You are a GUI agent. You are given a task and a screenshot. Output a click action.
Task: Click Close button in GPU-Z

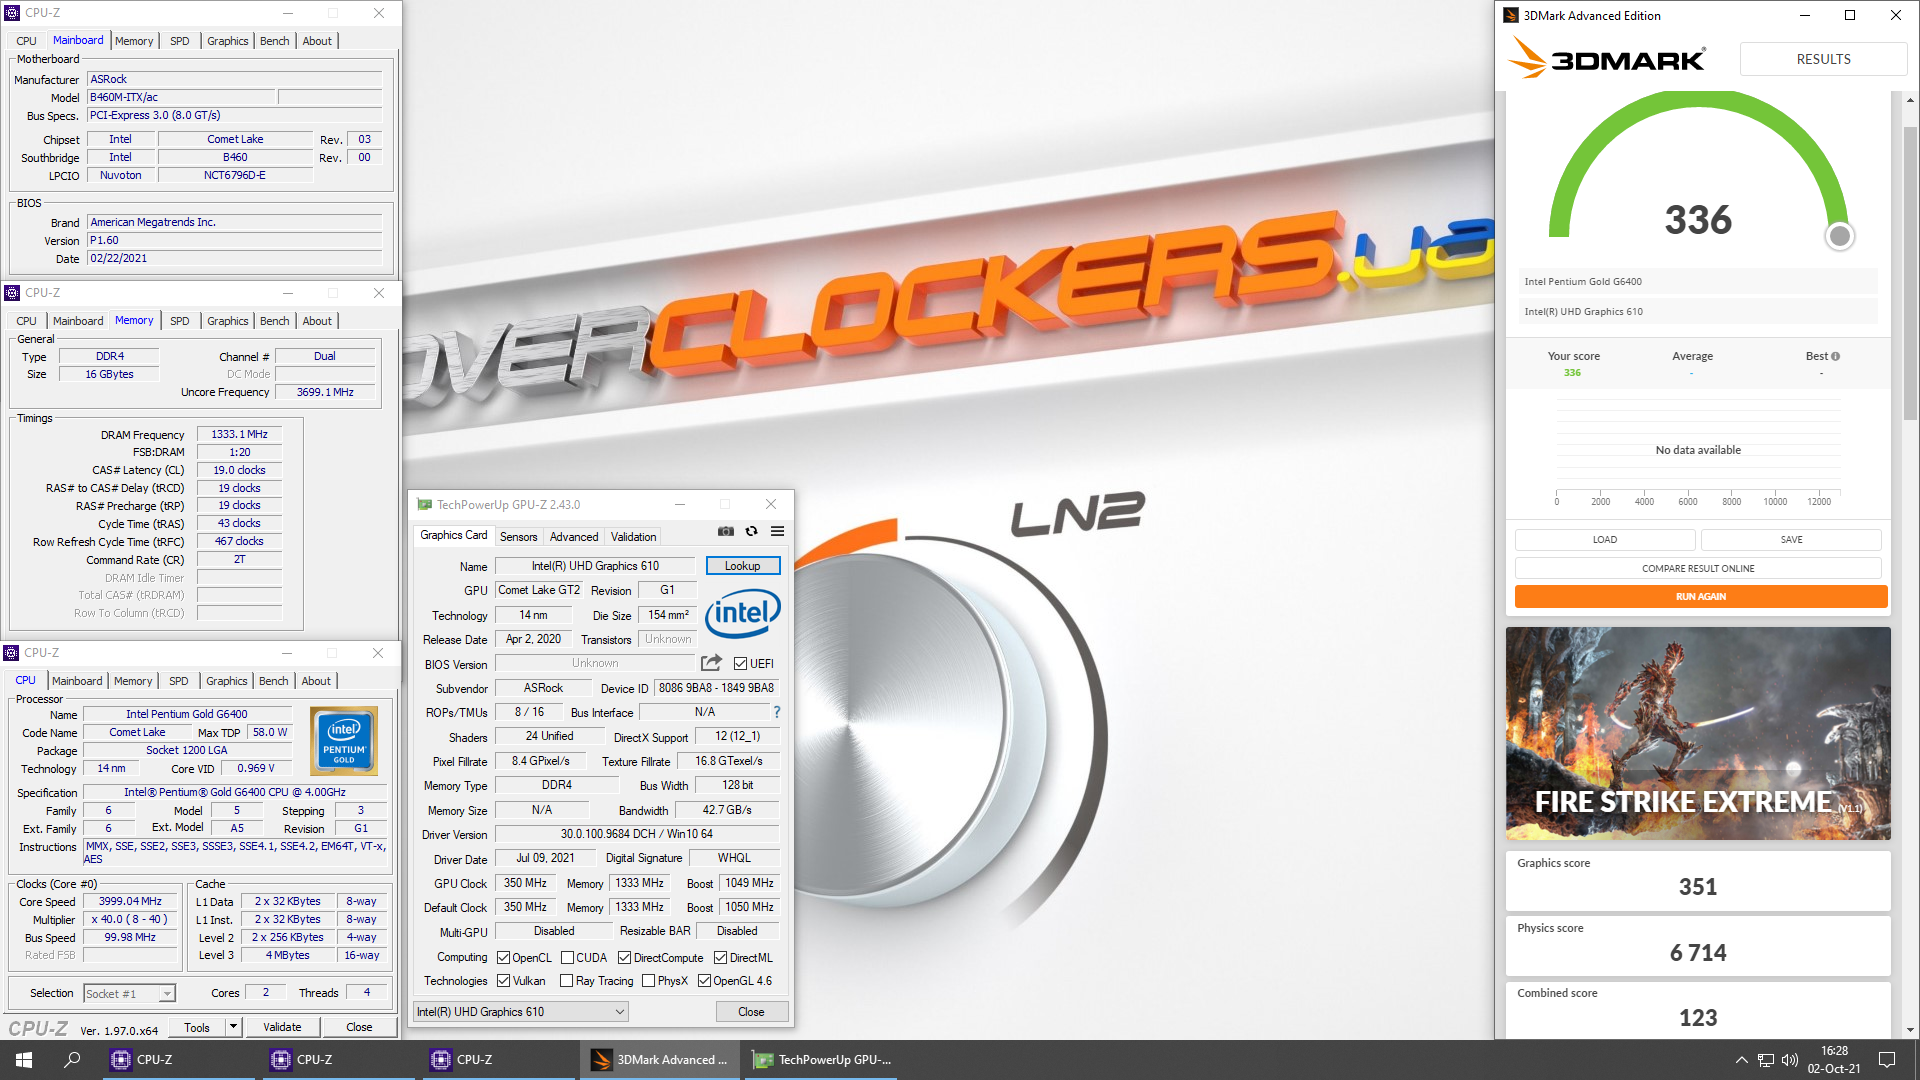(751, 1012)
